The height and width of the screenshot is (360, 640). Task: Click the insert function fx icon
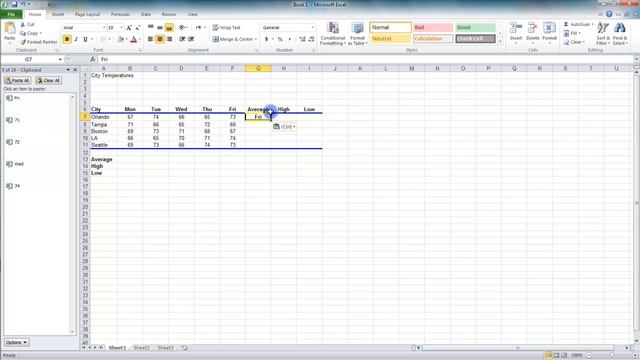coord(93,60)
